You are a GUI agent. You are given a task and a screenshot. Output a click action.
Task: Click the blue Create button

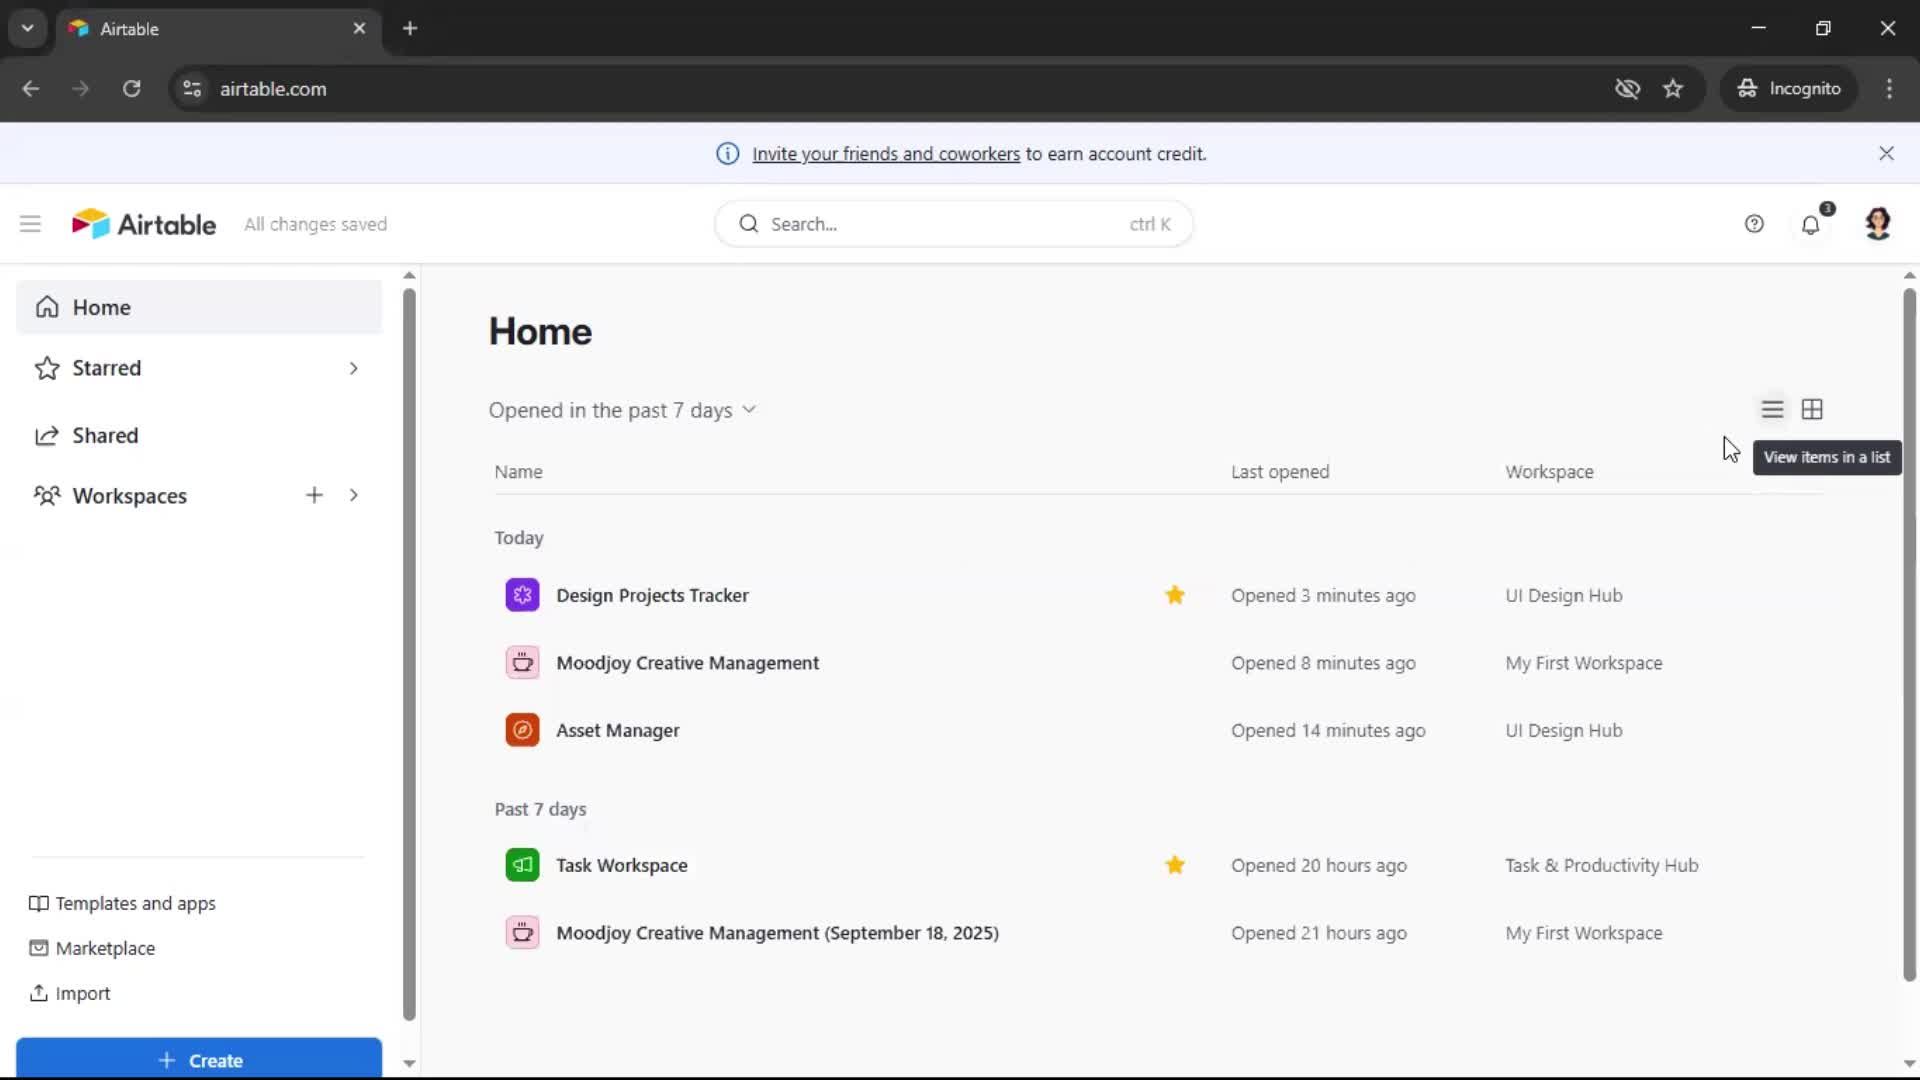199,1059
